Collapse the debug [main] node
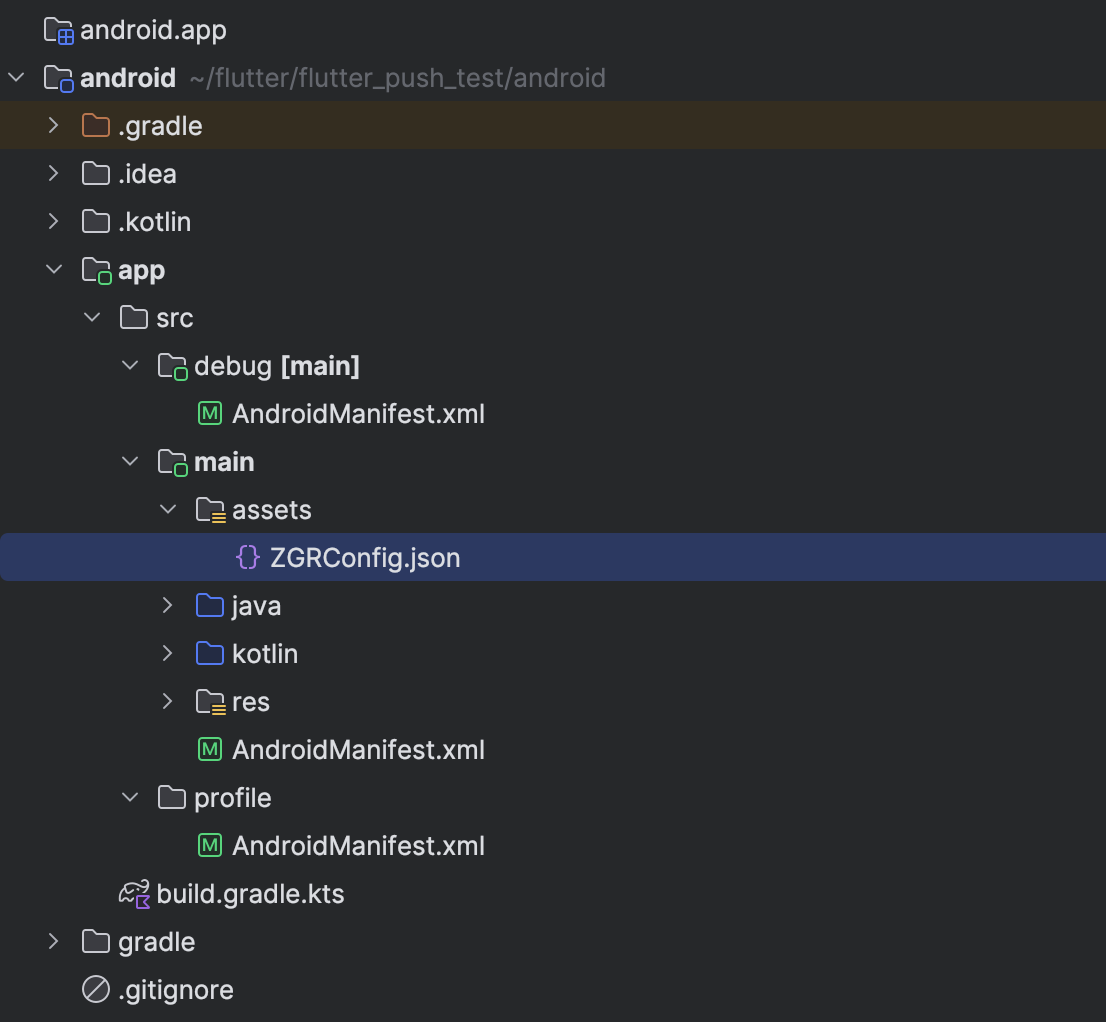 (x=130, y=365)
